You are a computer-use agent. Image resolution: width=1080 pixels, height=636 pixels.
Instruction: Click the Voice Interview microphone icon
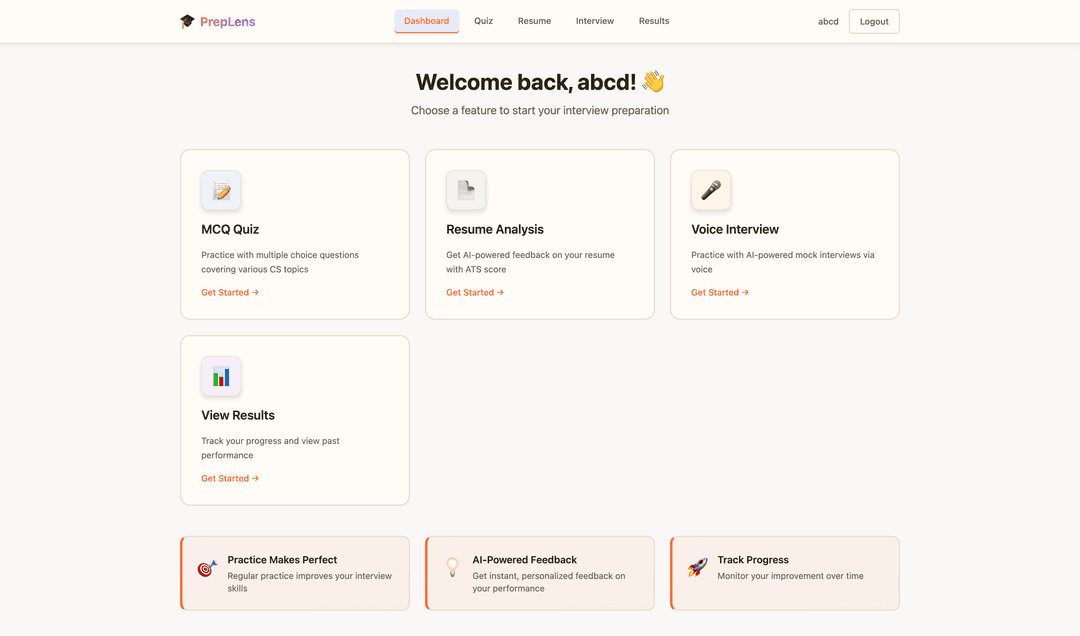click(x=711, y=191)
